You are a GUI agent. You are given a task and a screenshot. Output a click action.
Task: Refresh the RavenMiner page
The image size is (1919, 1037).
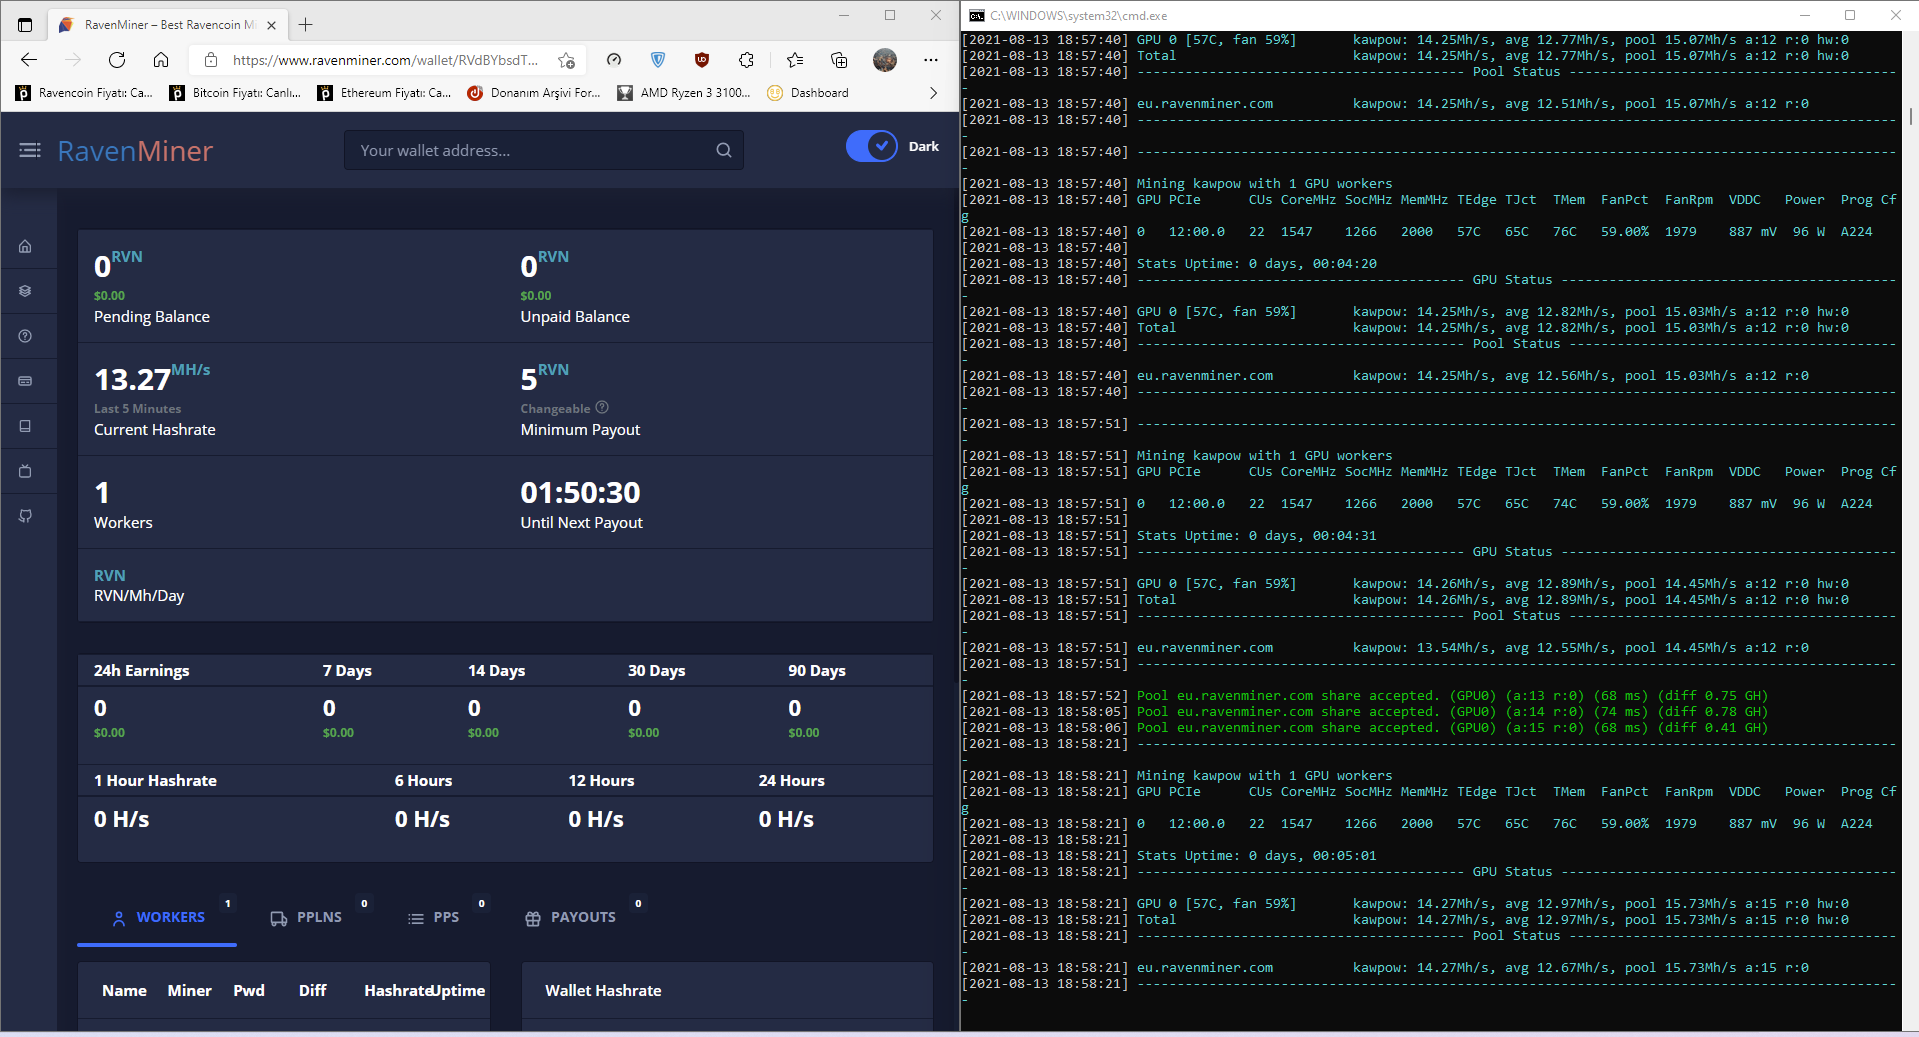(x=117, y=60)
